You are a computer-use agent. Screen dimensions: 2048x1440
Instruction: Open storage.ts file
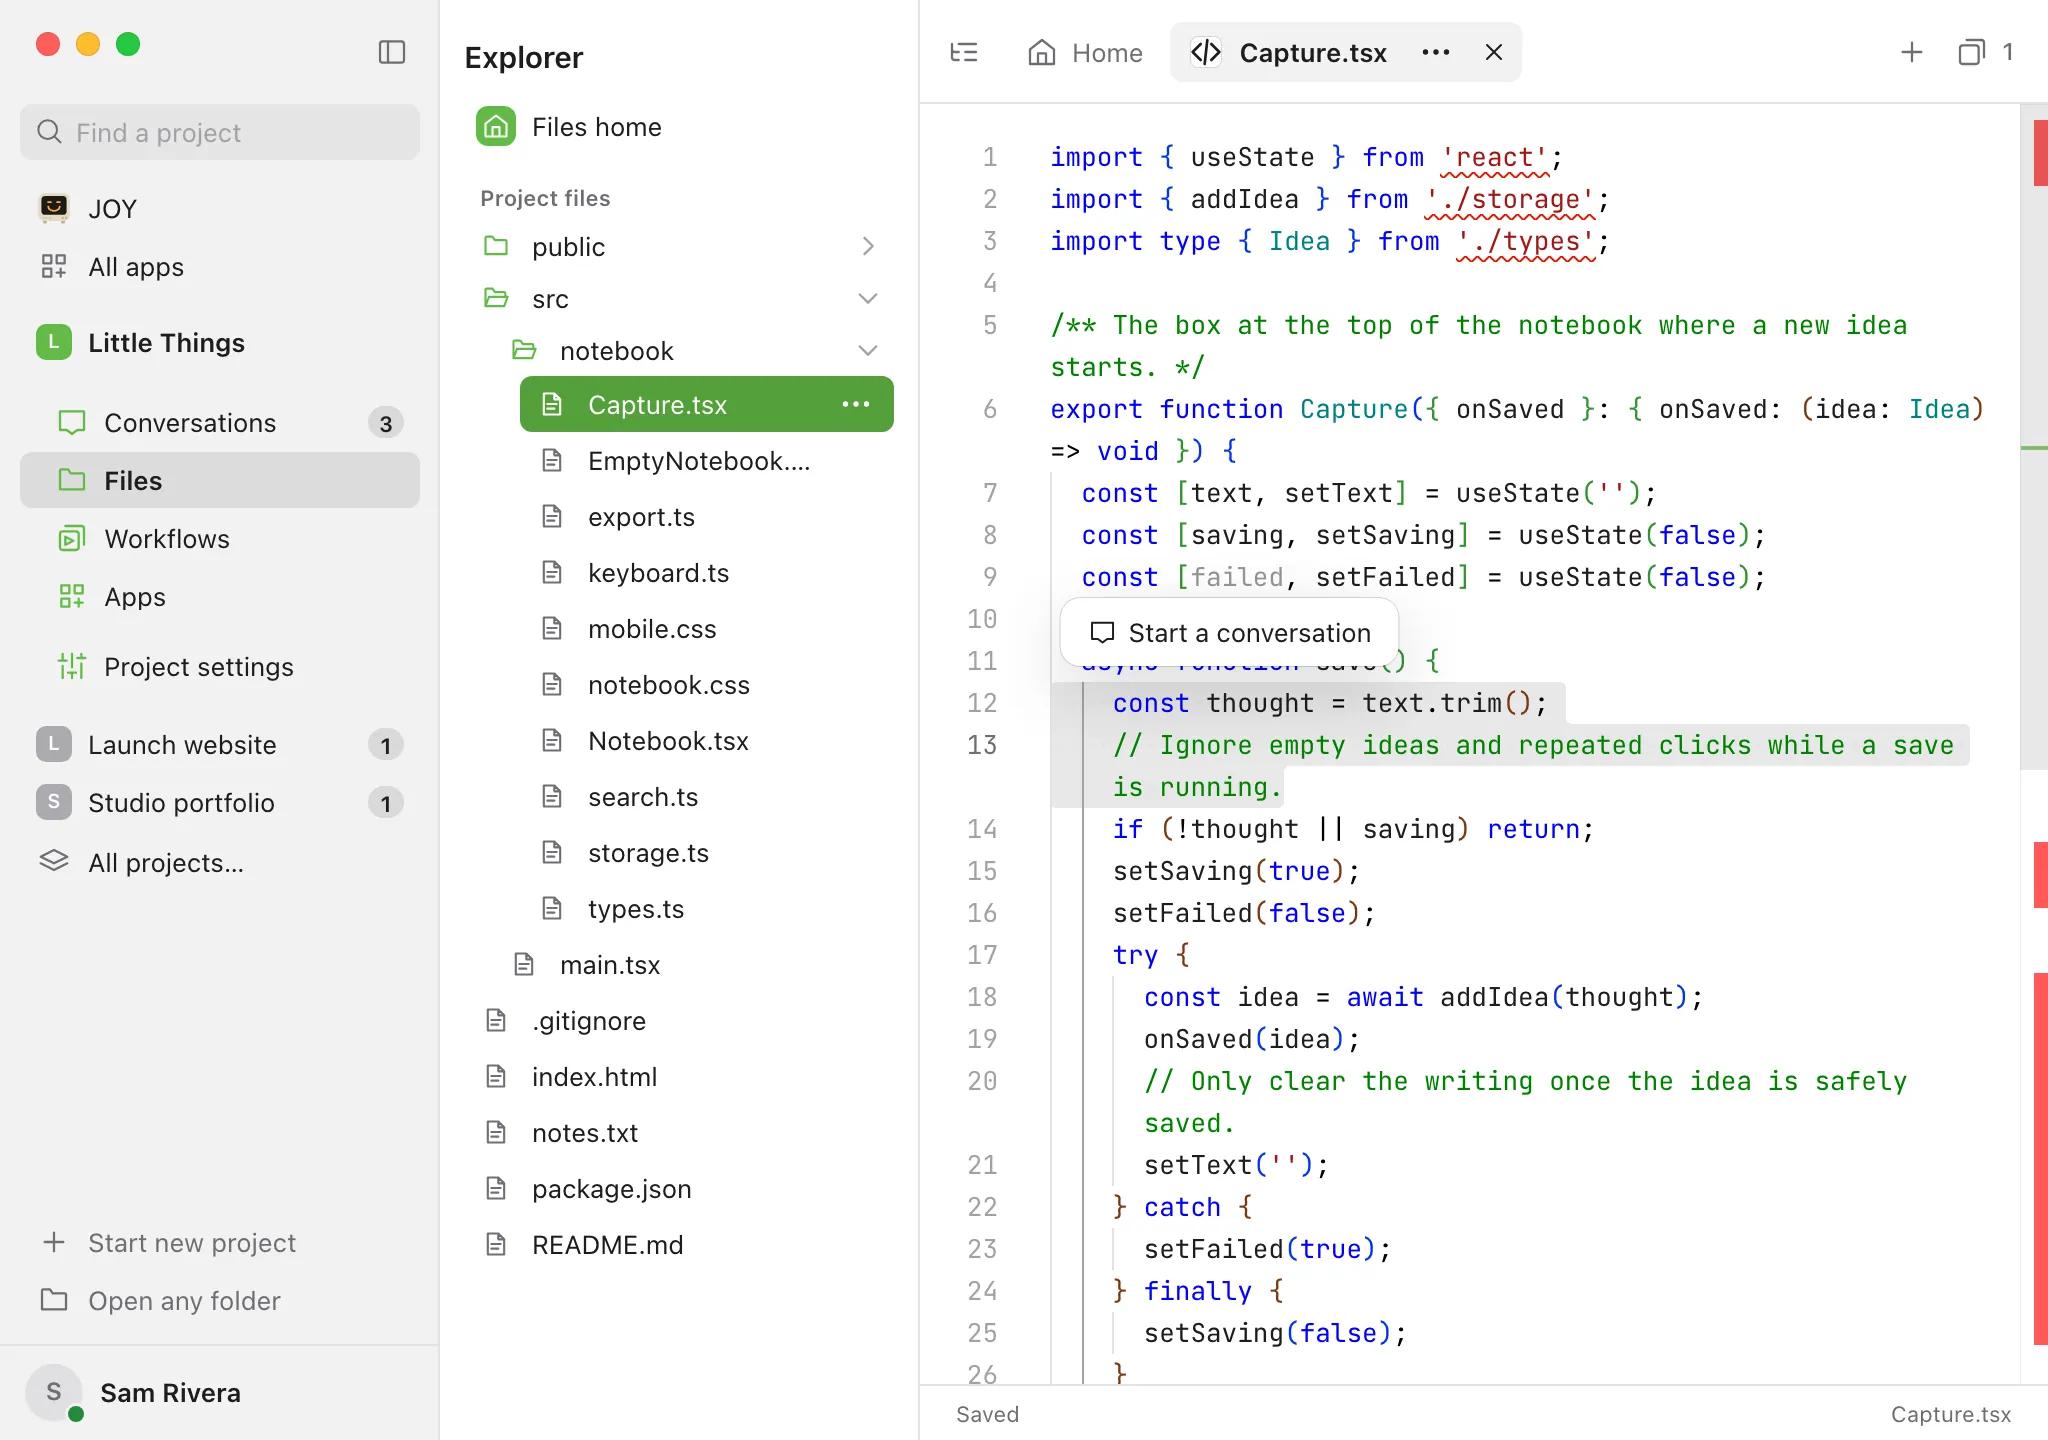click(706, 852)
